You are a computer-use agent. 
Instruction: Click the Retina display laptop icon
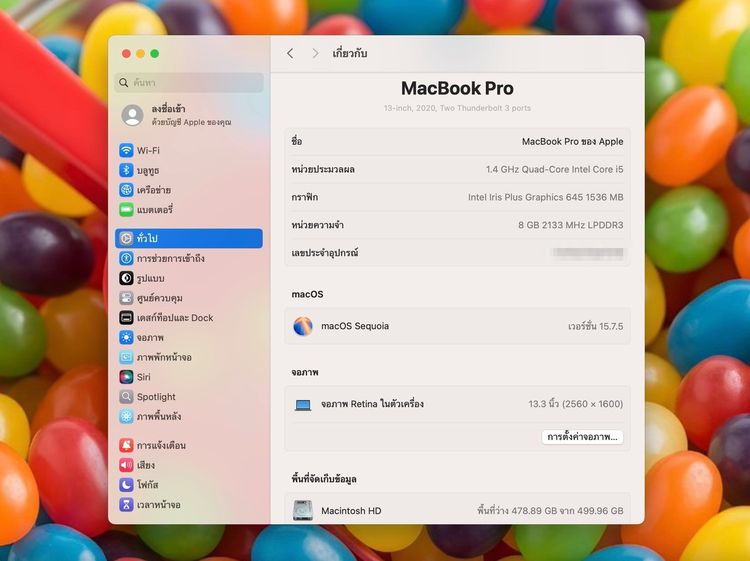[303, 405]
